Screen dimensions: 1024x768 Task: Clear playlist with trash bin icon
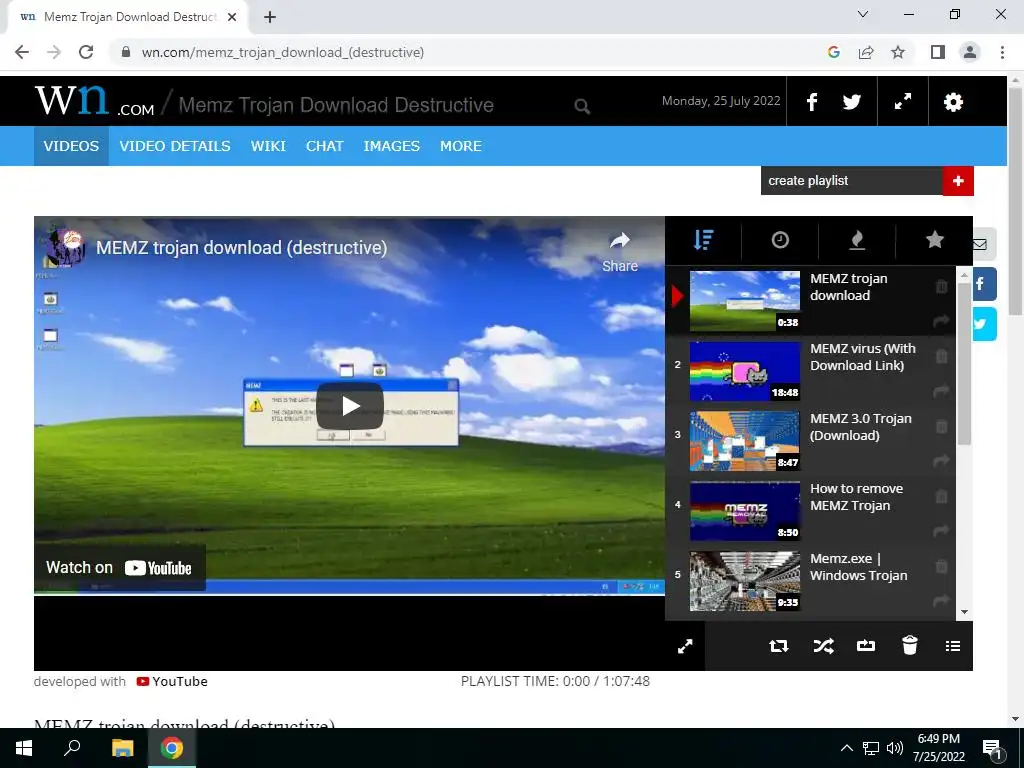point(910,645)
